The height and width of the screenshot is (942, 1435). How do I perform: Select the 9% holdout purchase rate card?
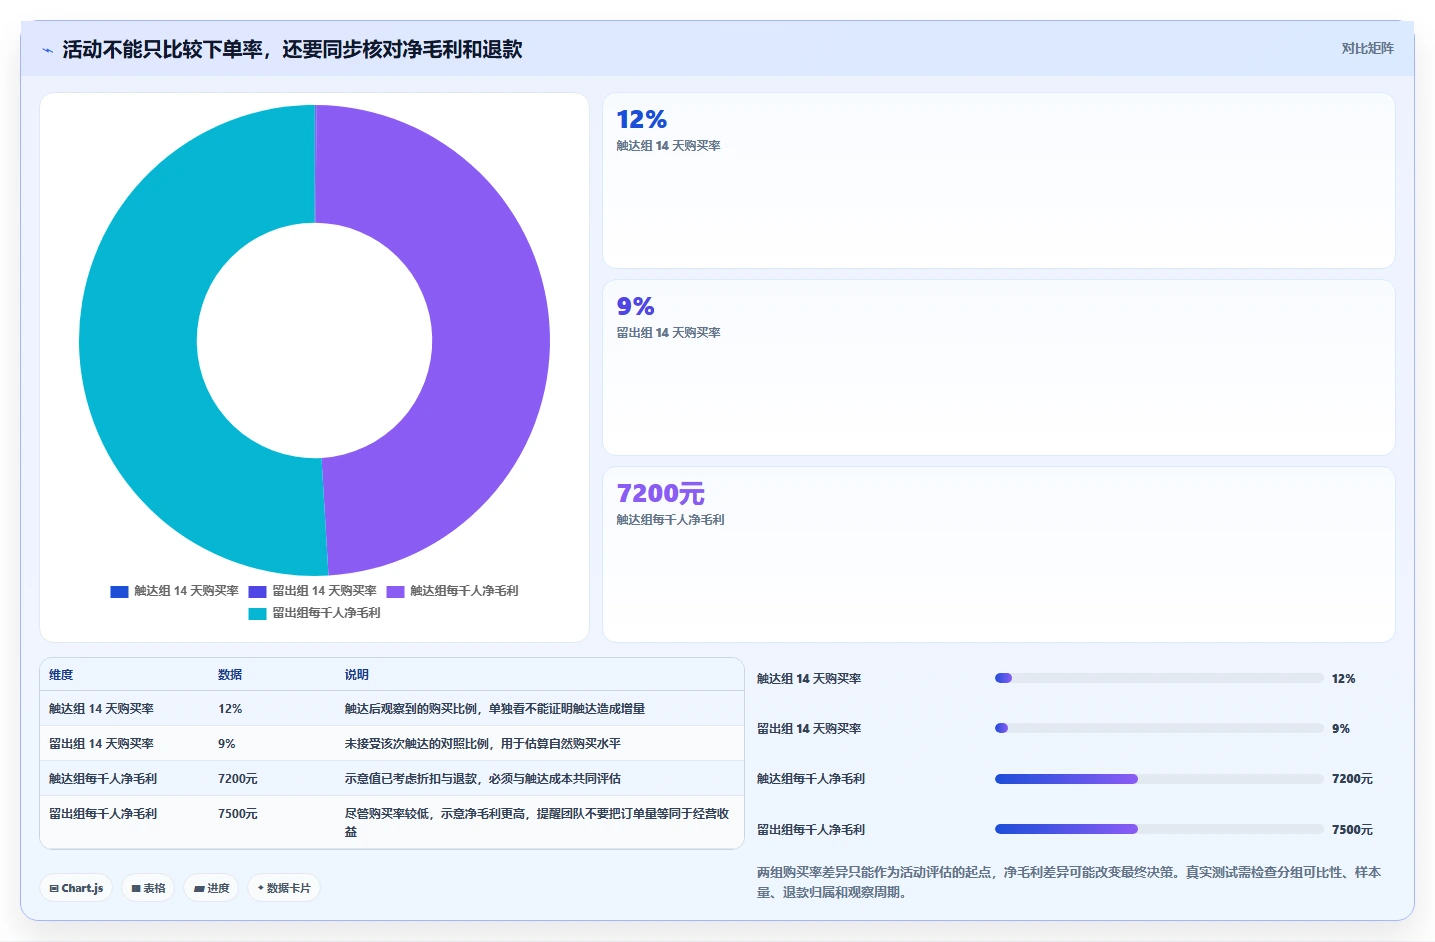[998, 367]
